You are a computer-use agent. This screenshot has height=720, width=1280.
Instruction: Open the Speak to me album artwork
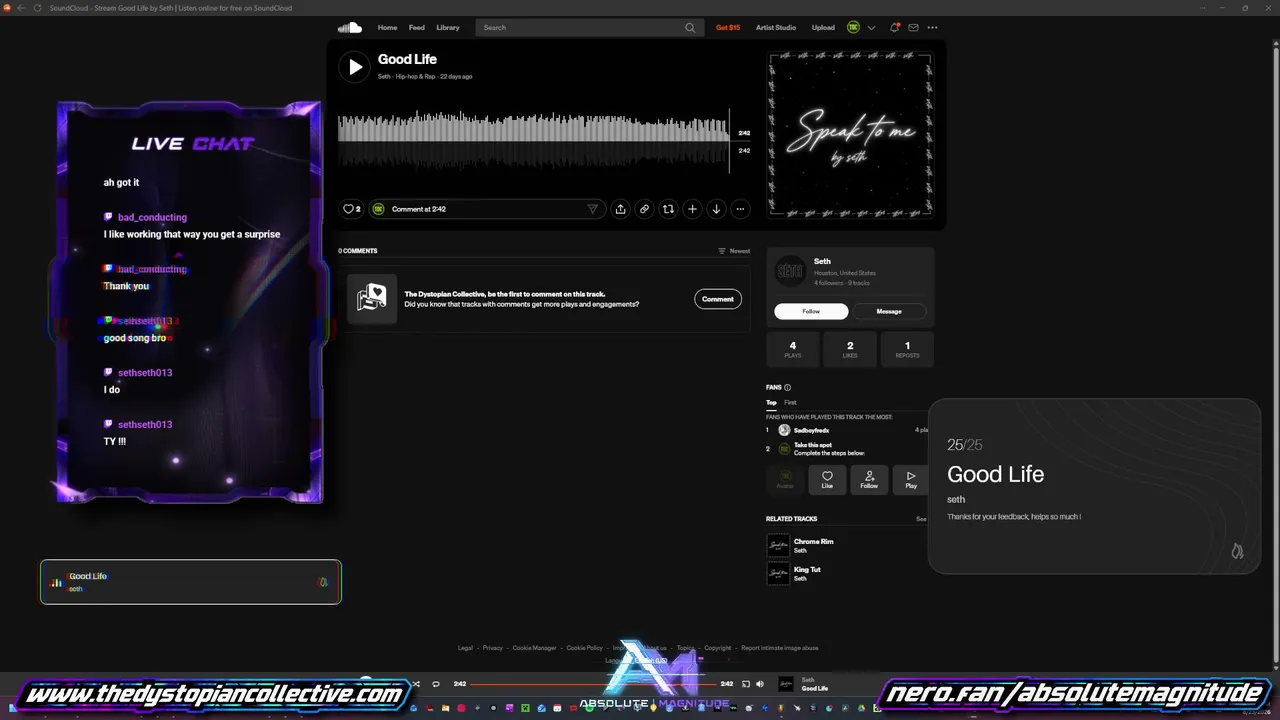[x=850, y=134]
